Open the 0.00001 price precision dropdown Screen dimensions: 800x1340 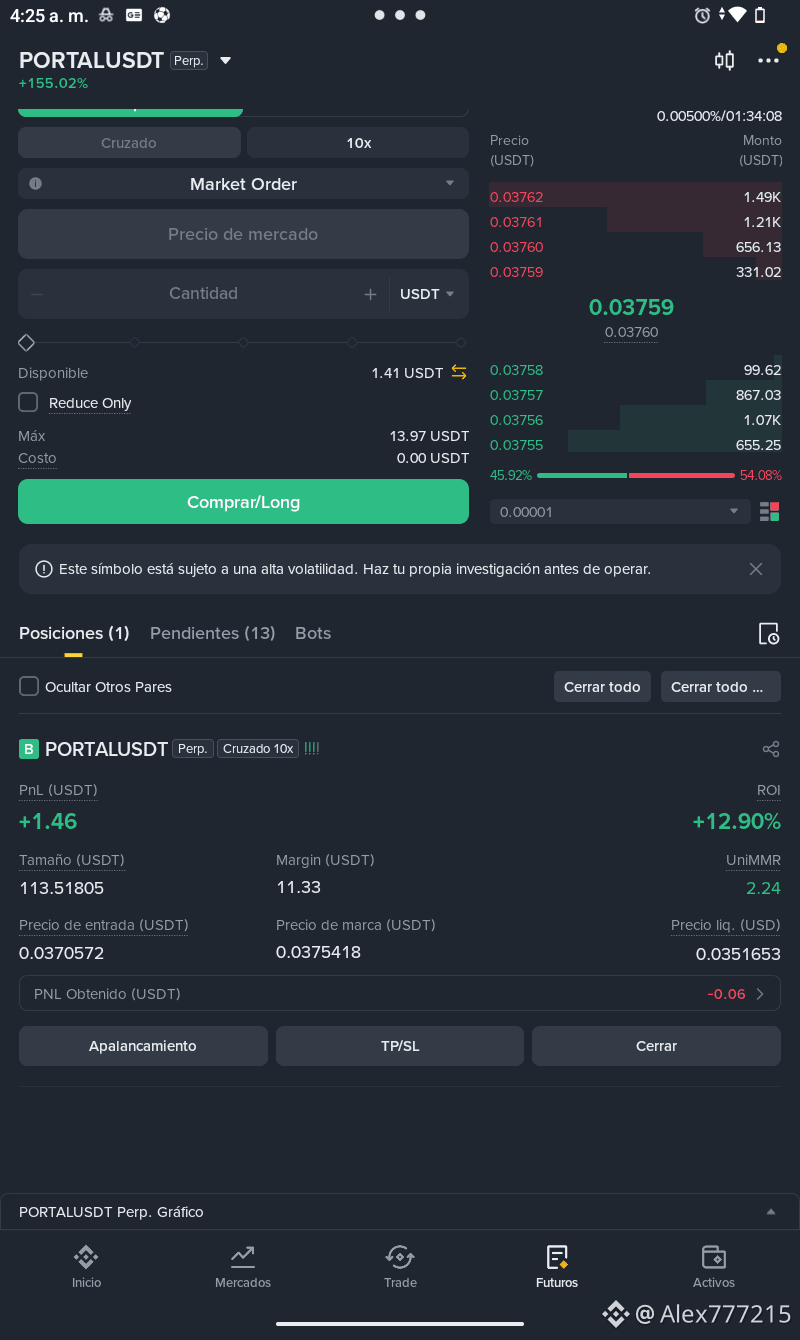click(x=620, y=512)
